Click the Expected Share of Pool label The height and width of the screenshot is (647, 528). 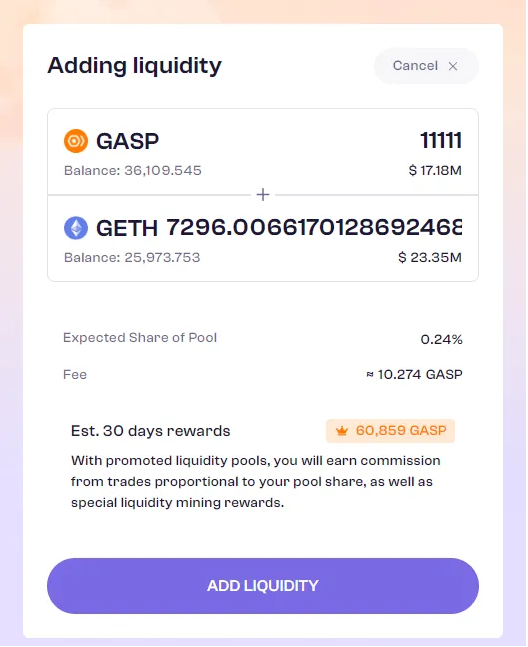tap(140, 338)
